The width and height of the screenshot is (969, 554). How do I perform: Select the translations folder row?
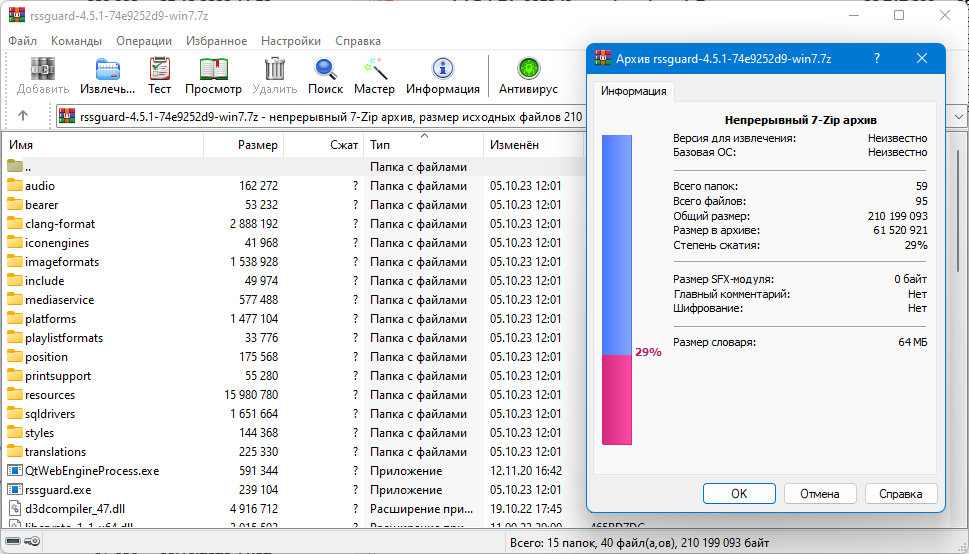point(293,451)
